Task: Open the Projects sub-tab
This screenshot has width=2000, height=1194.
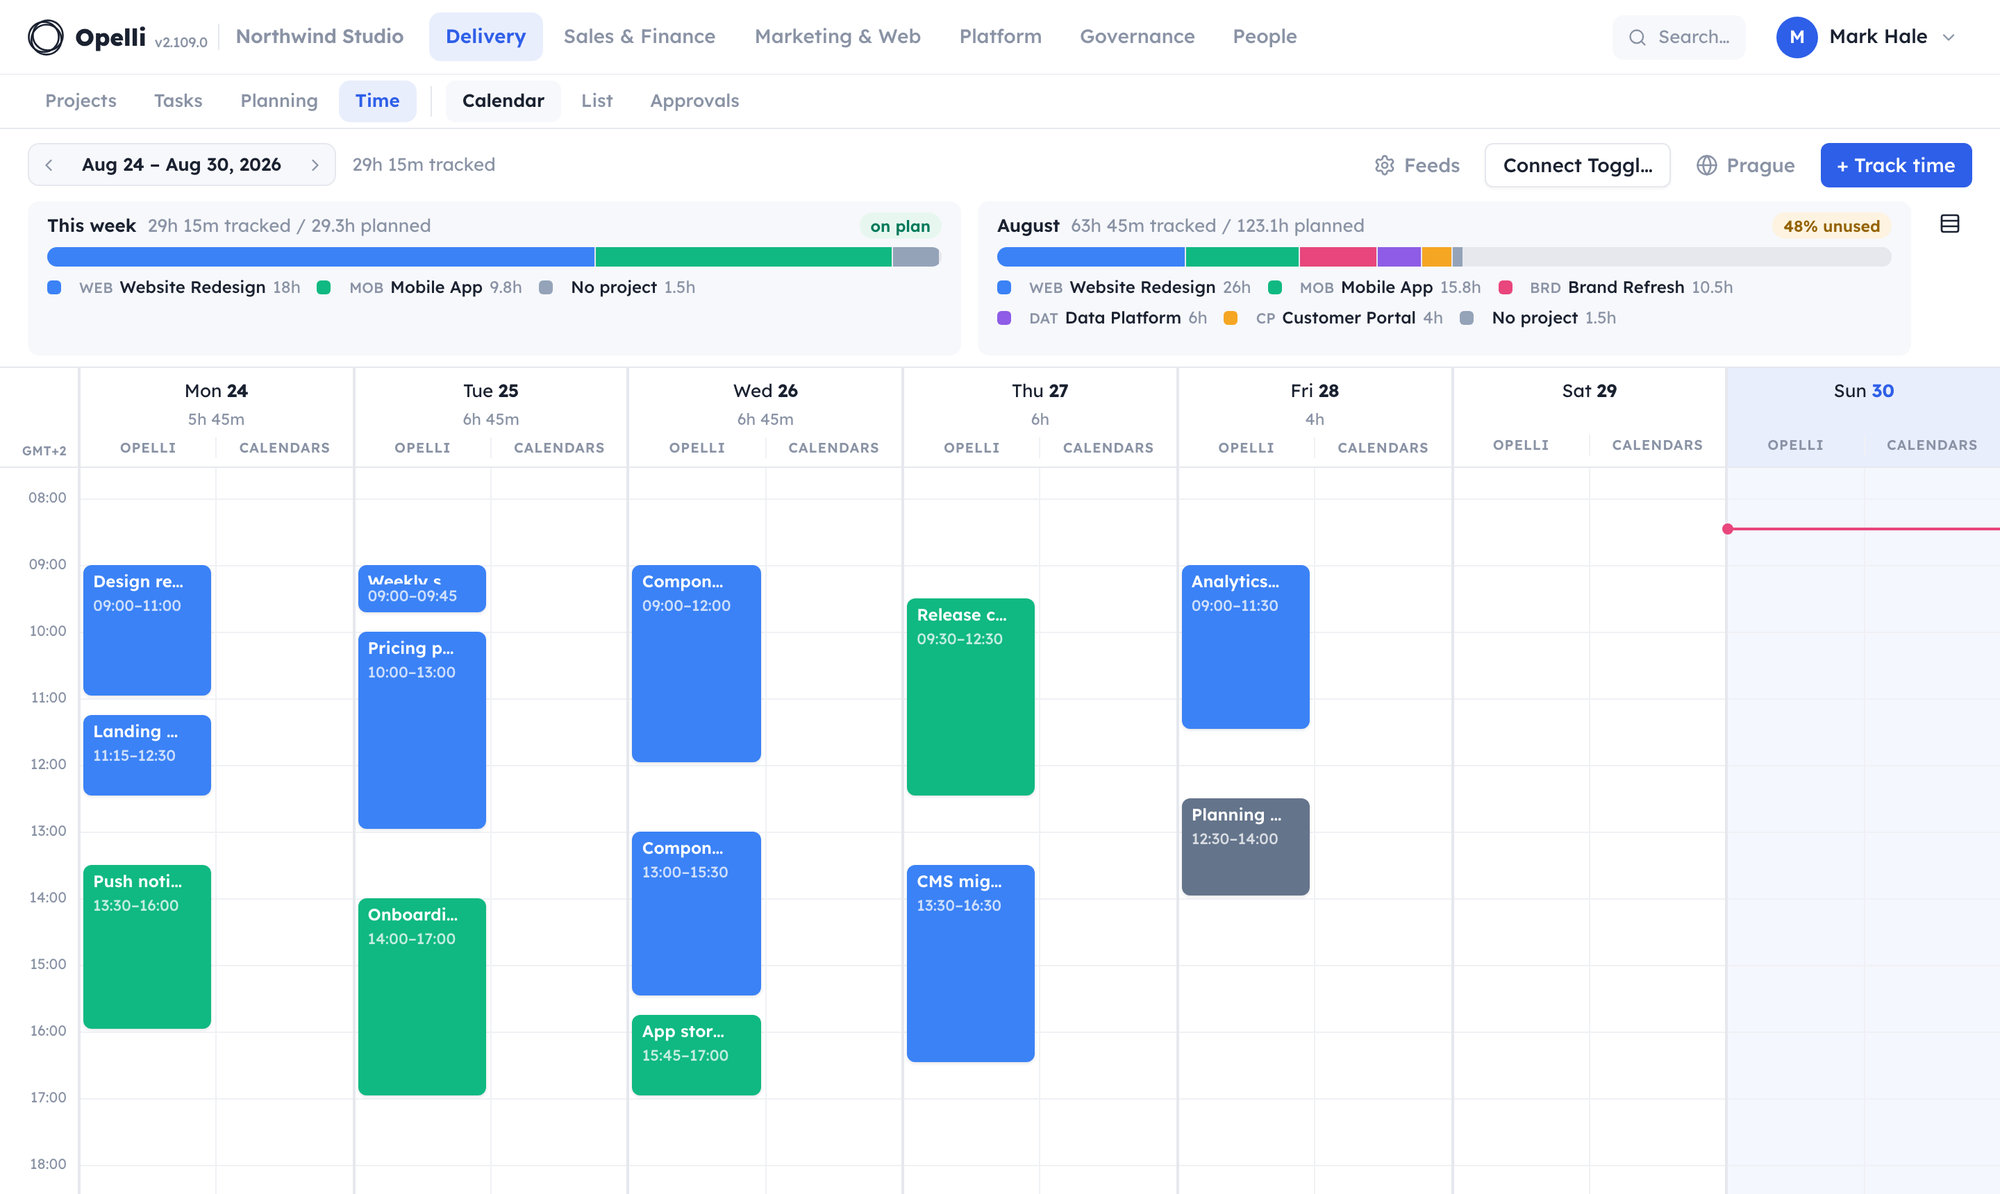Action: coord(80,101)
